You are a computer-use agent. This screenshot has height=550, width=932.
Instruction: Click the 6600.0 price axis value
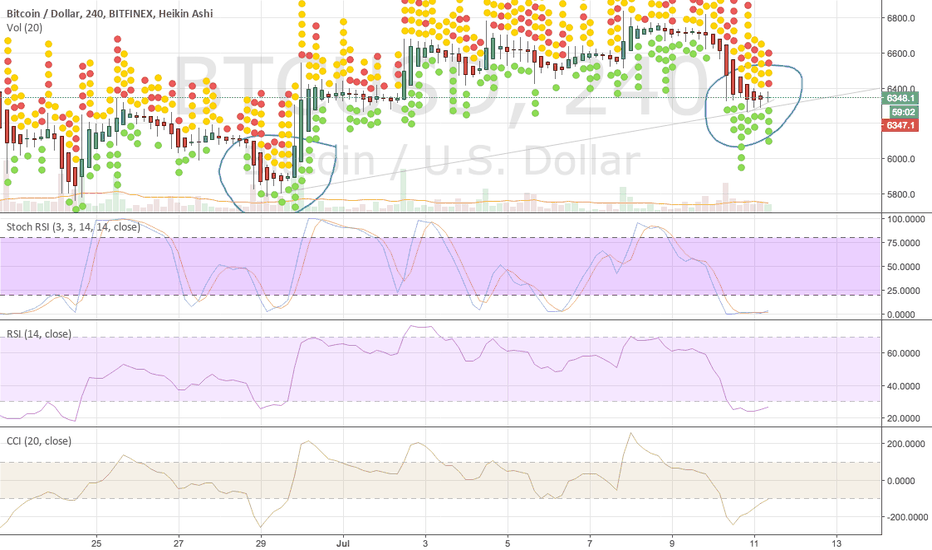coord(900,54)
